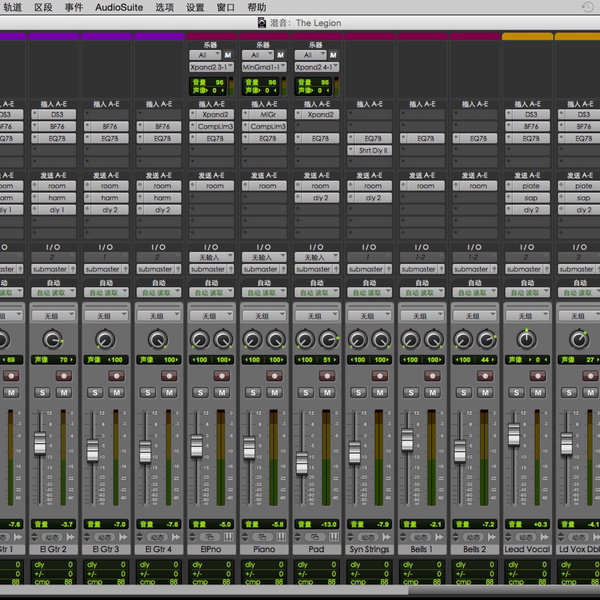Solo the El Gtr 2 track

pyautogui.click(x=43, y=392)
